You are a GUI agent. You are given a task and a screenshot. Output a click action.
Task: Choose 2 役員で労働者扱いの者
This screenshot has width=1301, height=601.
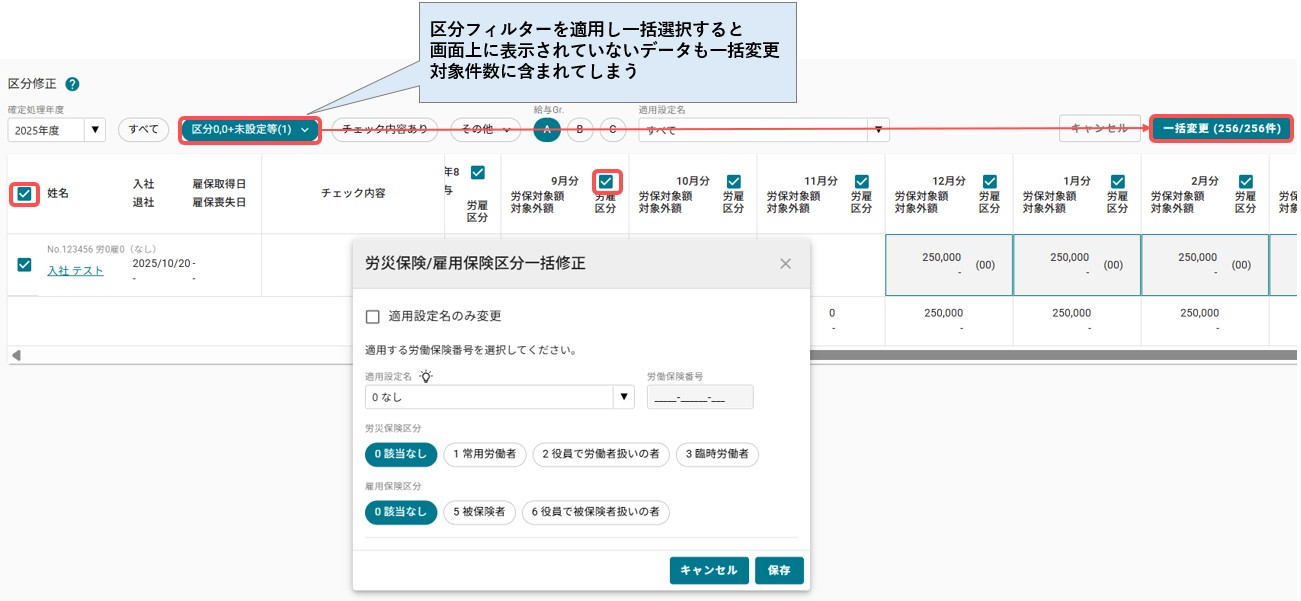pos(601,455)
